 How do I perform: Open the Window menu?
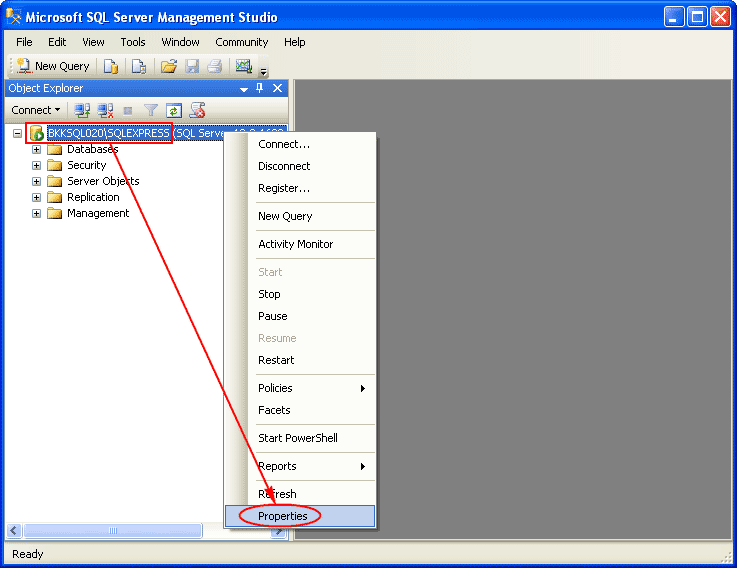click(180, 42)
